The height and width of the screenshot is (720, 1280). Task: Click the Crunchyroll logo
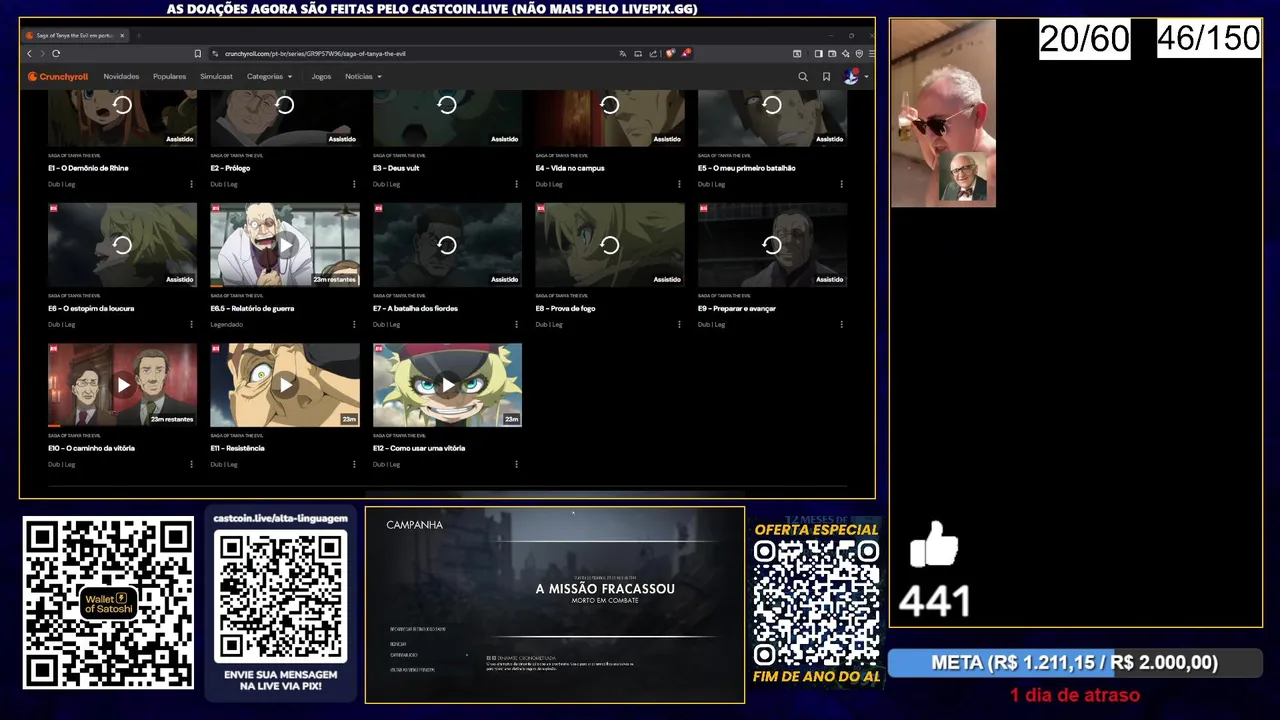[58, 76]
